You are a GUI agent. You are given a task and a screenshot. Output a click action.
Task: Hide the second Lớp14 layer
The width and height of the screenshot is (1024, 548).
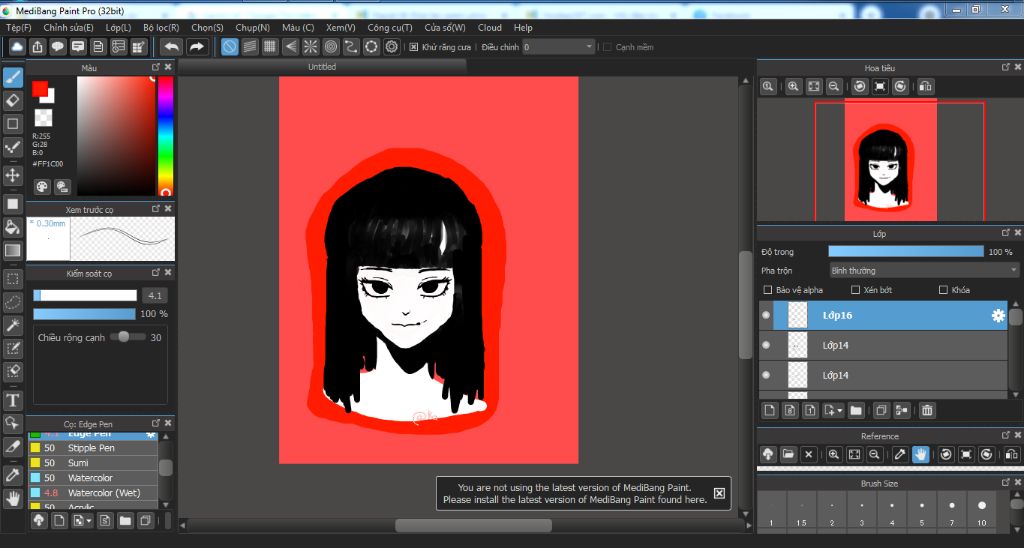766,375
